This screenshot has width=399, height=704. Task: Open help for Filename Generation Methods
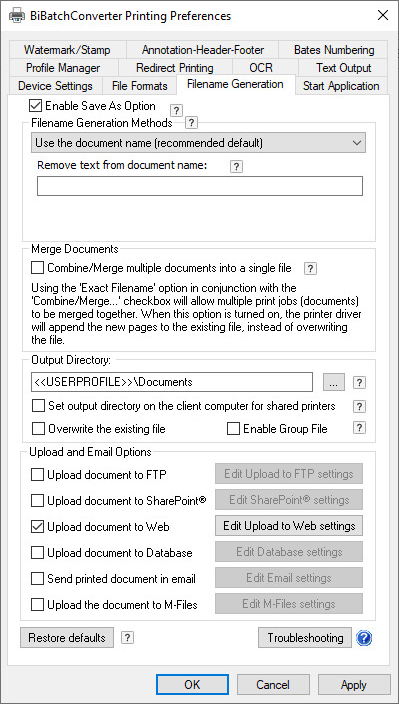click(192, 122)
